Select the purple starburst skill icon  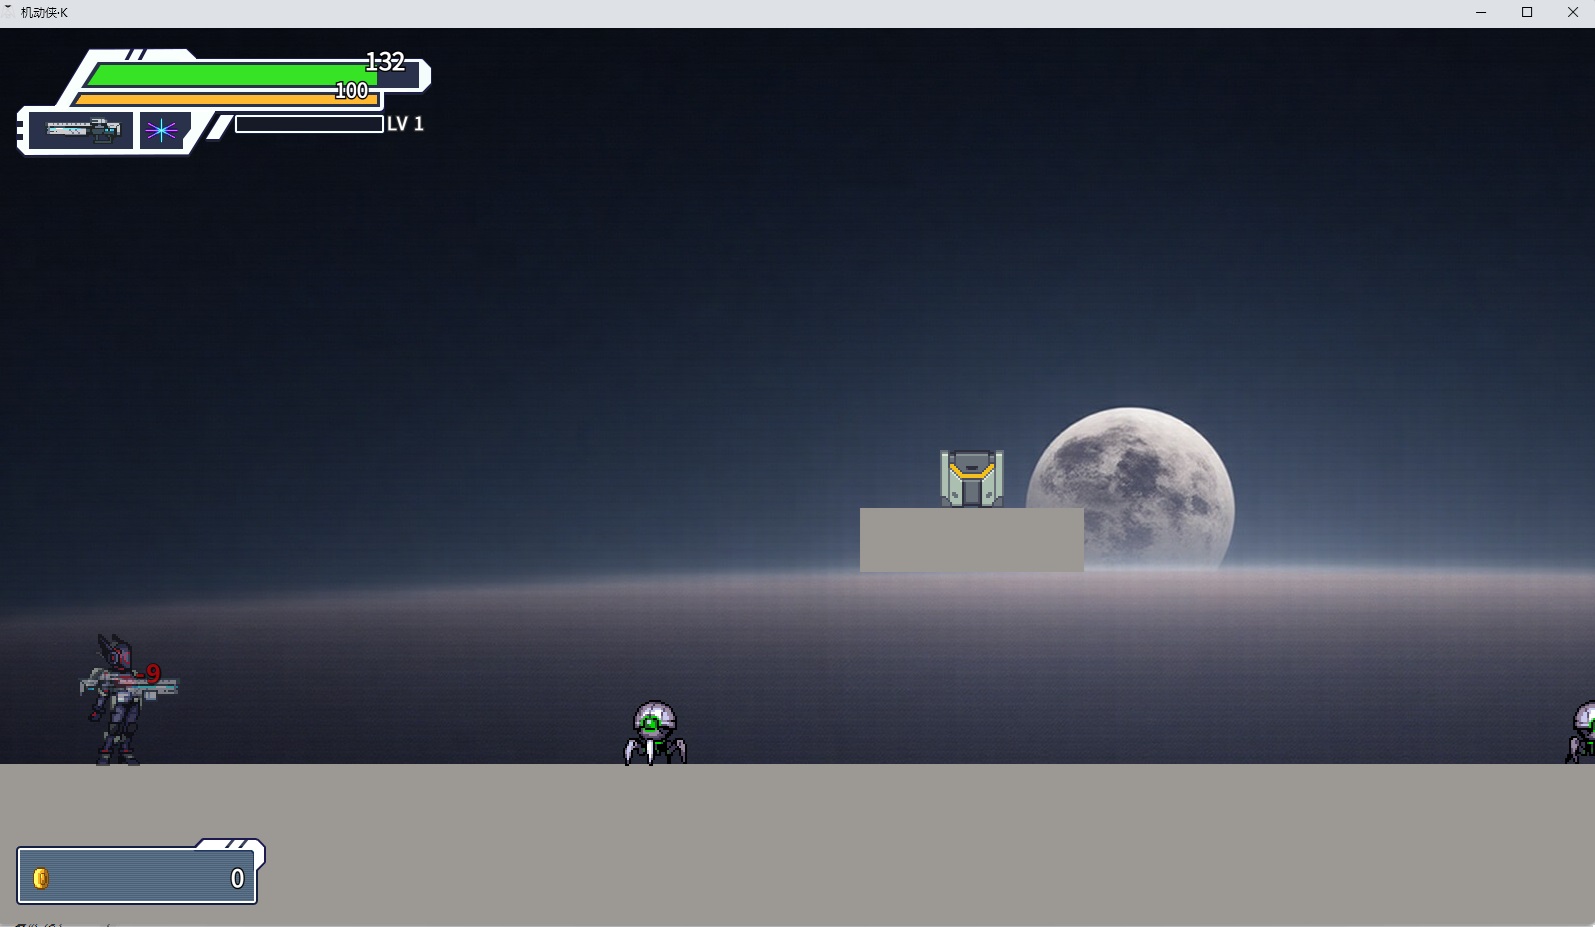click(161, 130)
